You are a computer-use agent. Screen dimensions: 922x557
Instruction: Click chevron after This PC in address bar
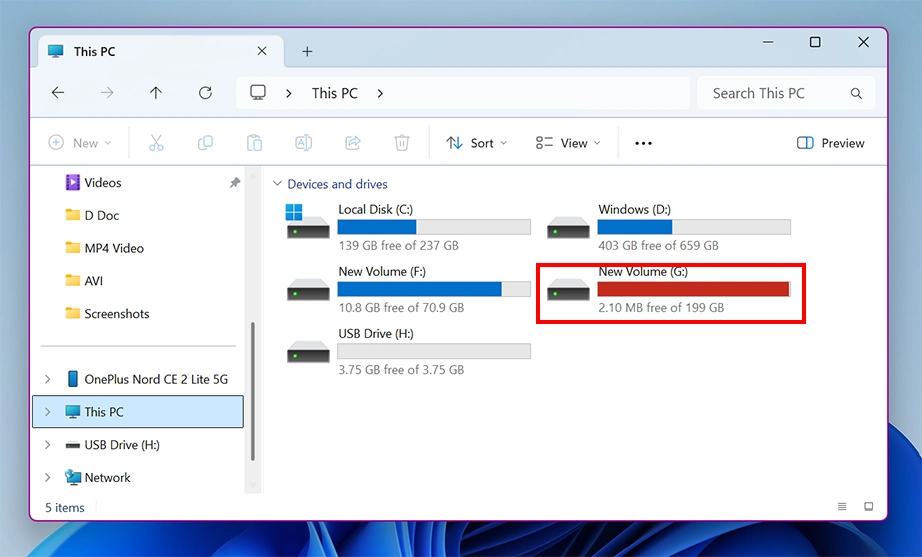pos(380,94)
